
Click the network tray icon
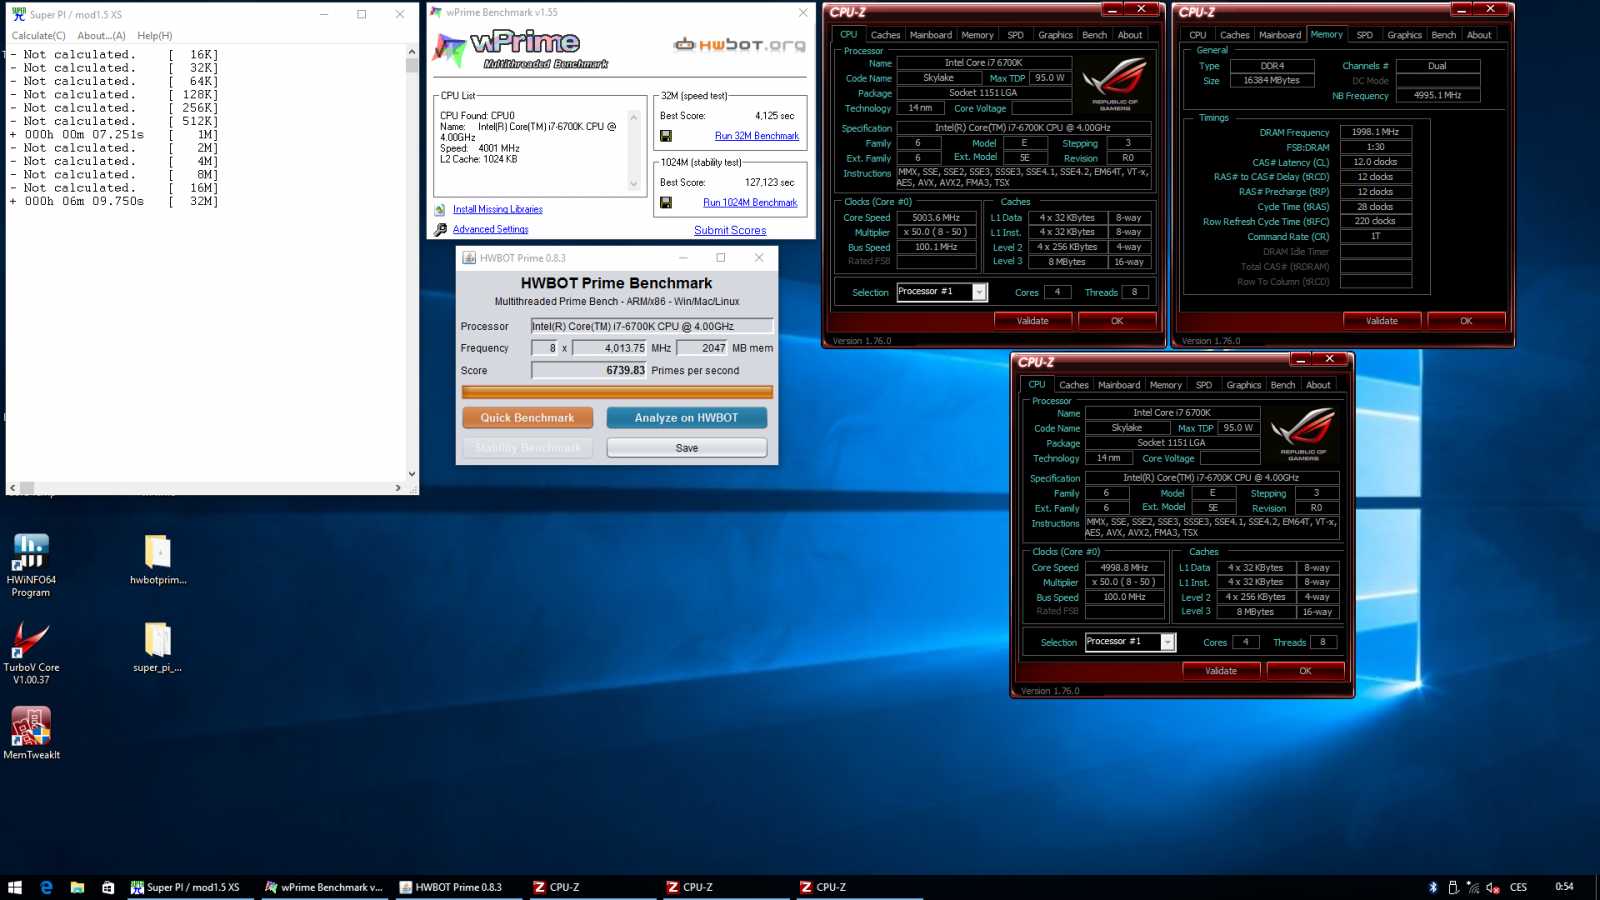(x=1472, y=887)
